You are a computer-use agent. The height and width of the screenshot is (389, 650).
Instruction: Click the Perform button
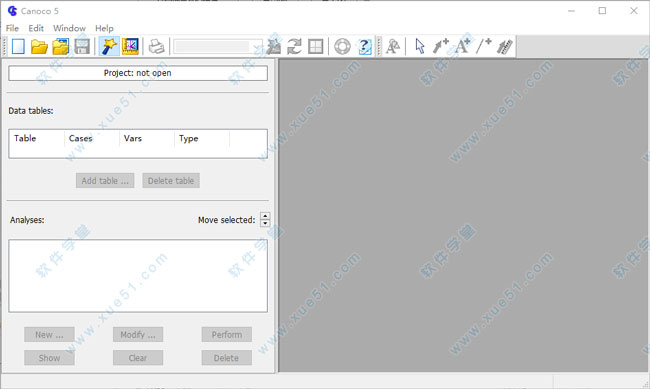(226, 335)
